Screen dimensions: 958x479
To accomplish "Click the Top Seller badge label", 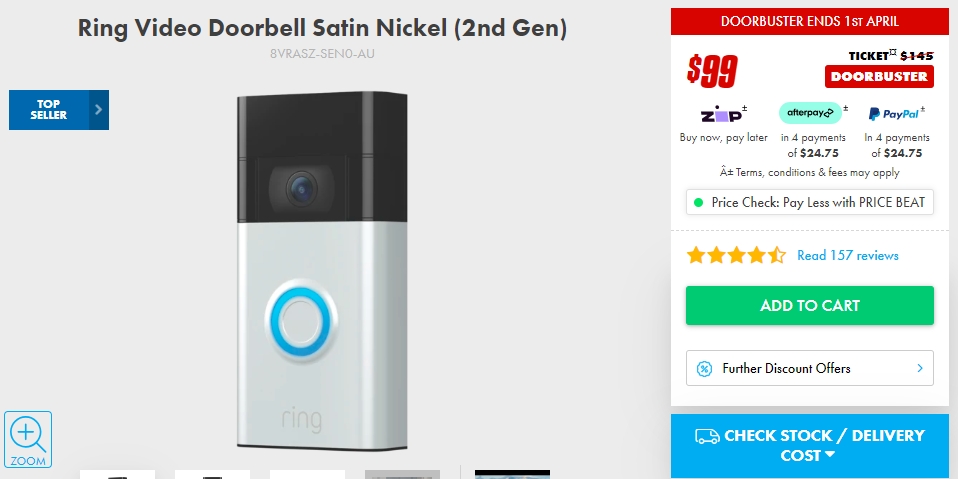I will [49, 110].
